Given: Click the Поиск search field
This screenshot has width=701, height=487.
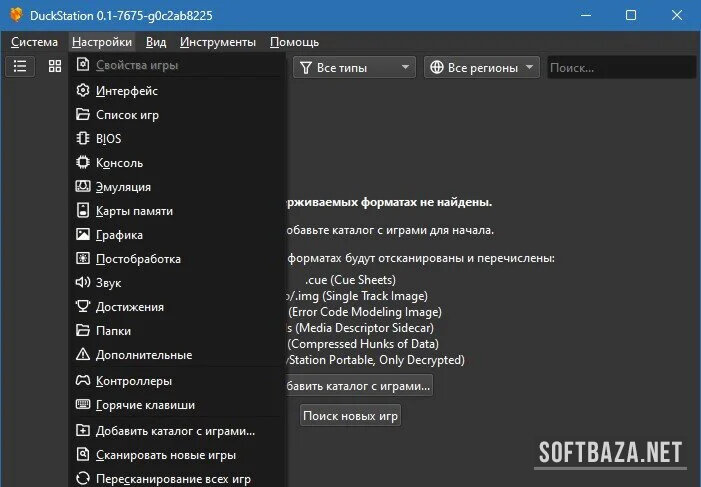Looking at the screenshot, I should 621,68.
